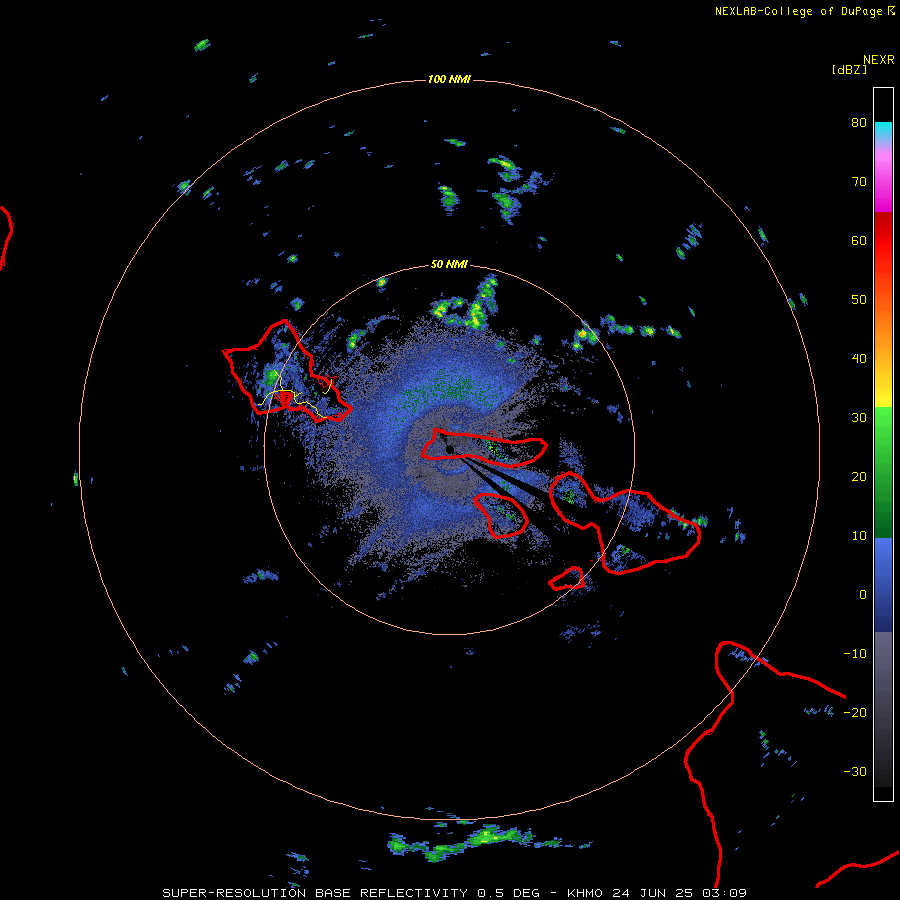Screen dimensions: 900x900
Task: Click the 70 dBZ scale value
Action: (859, 182)
